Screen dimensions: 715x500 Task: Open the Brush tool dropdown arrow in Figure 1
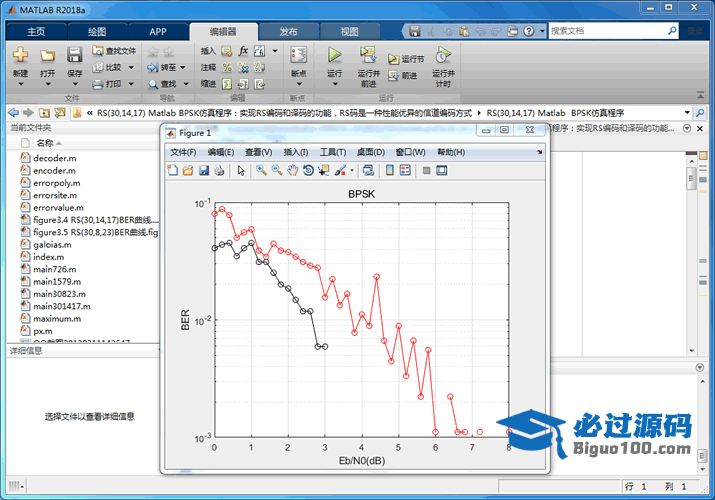[352, 170]
